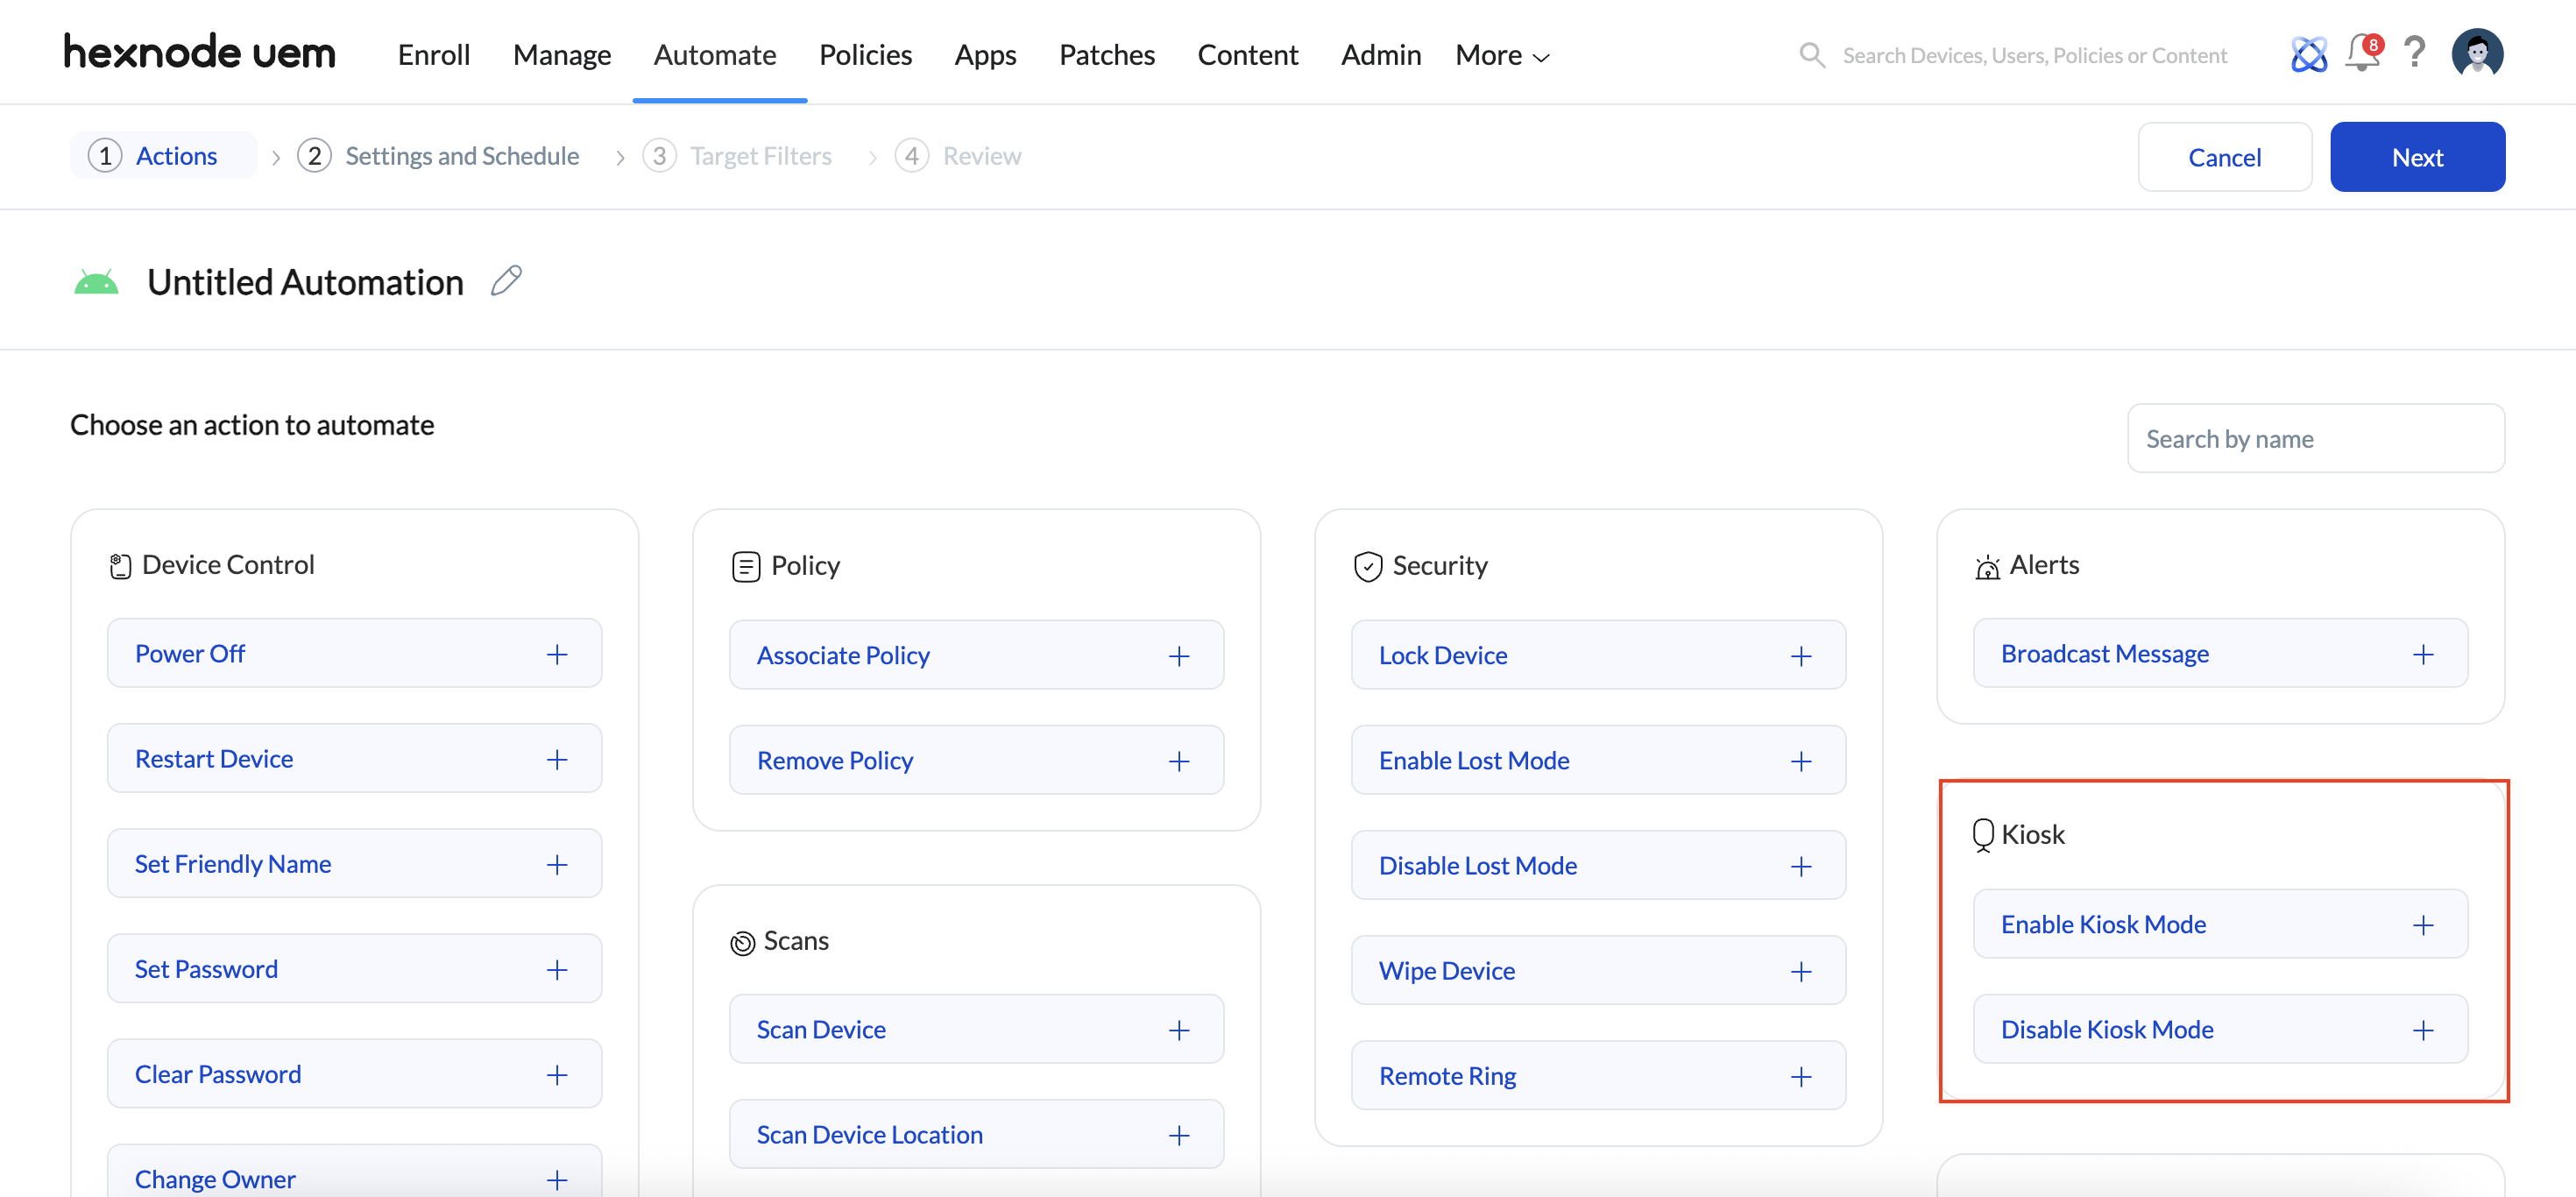Screen dimensions: 2576x1197
Task: Go to Settings and Schedule step
Action: pyautogui.click(x=461, y=156)
